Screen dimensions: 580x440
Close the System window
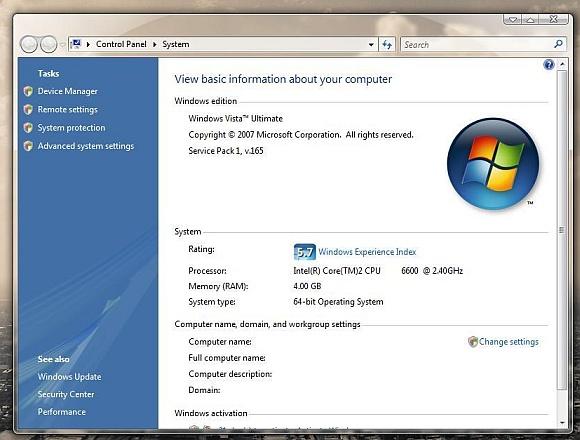pyautogui.click(x=554, y=19)
